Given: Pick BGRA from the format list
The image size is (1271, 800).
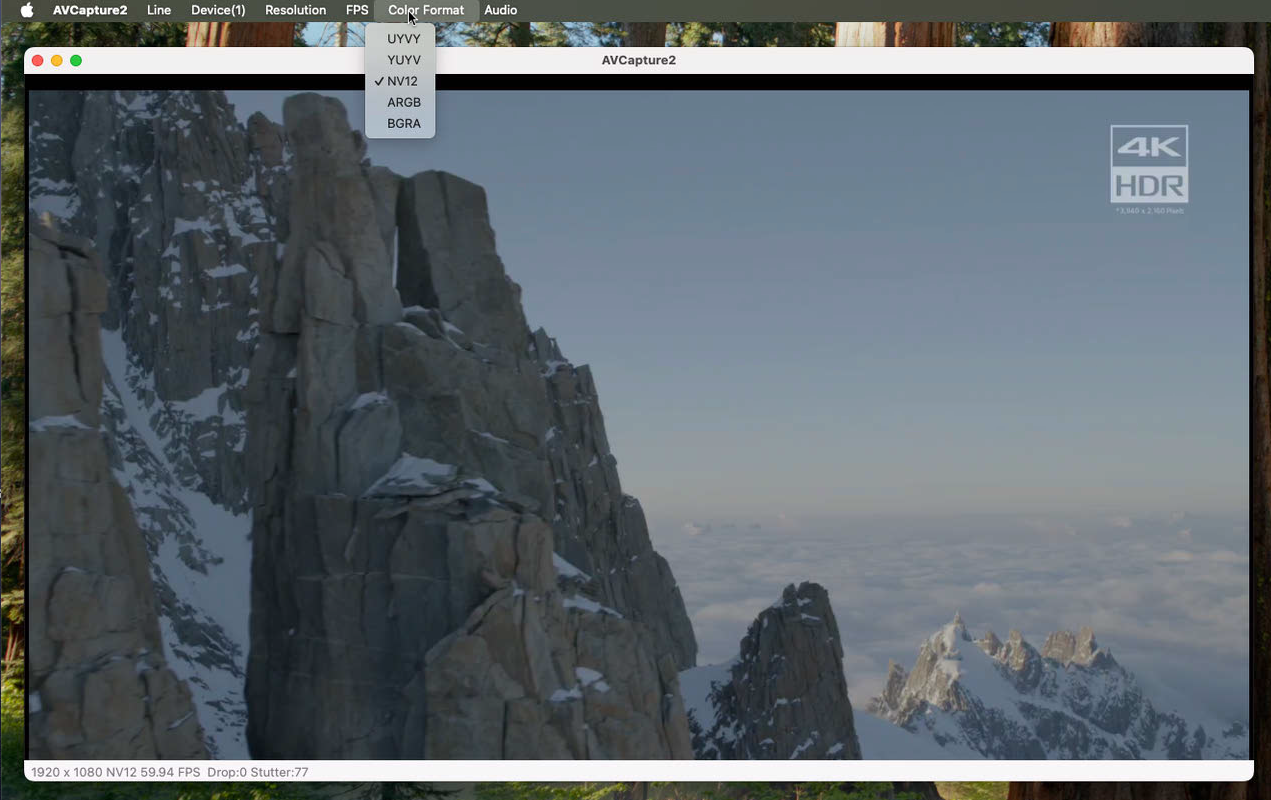Looking at the screenshot, I should (x=403, y=123).
